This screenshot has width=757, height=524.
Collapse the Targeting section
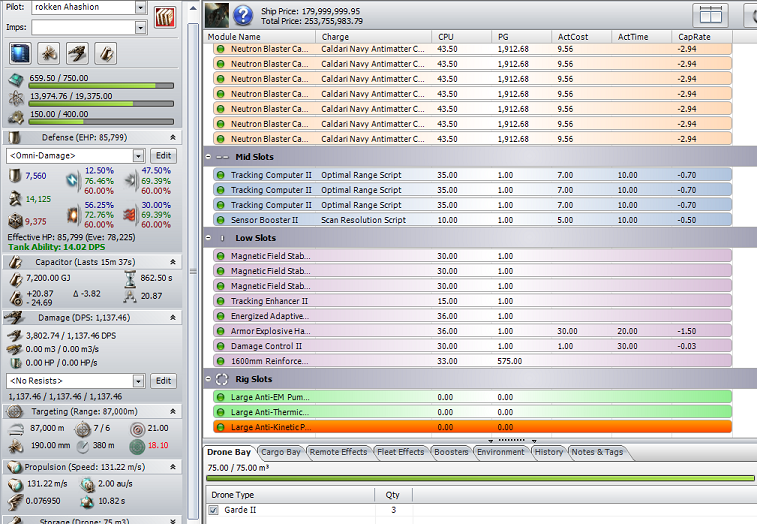pyautogui.click(x=173, y=411)
